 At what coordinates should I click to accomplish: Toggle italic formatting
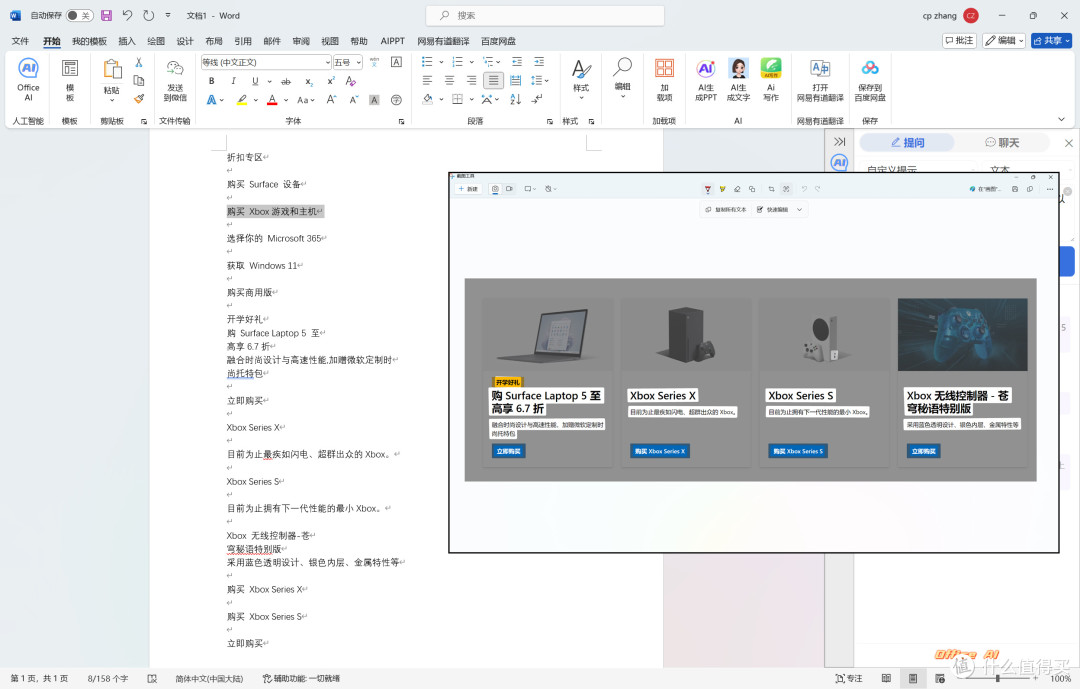coord(233,81)
